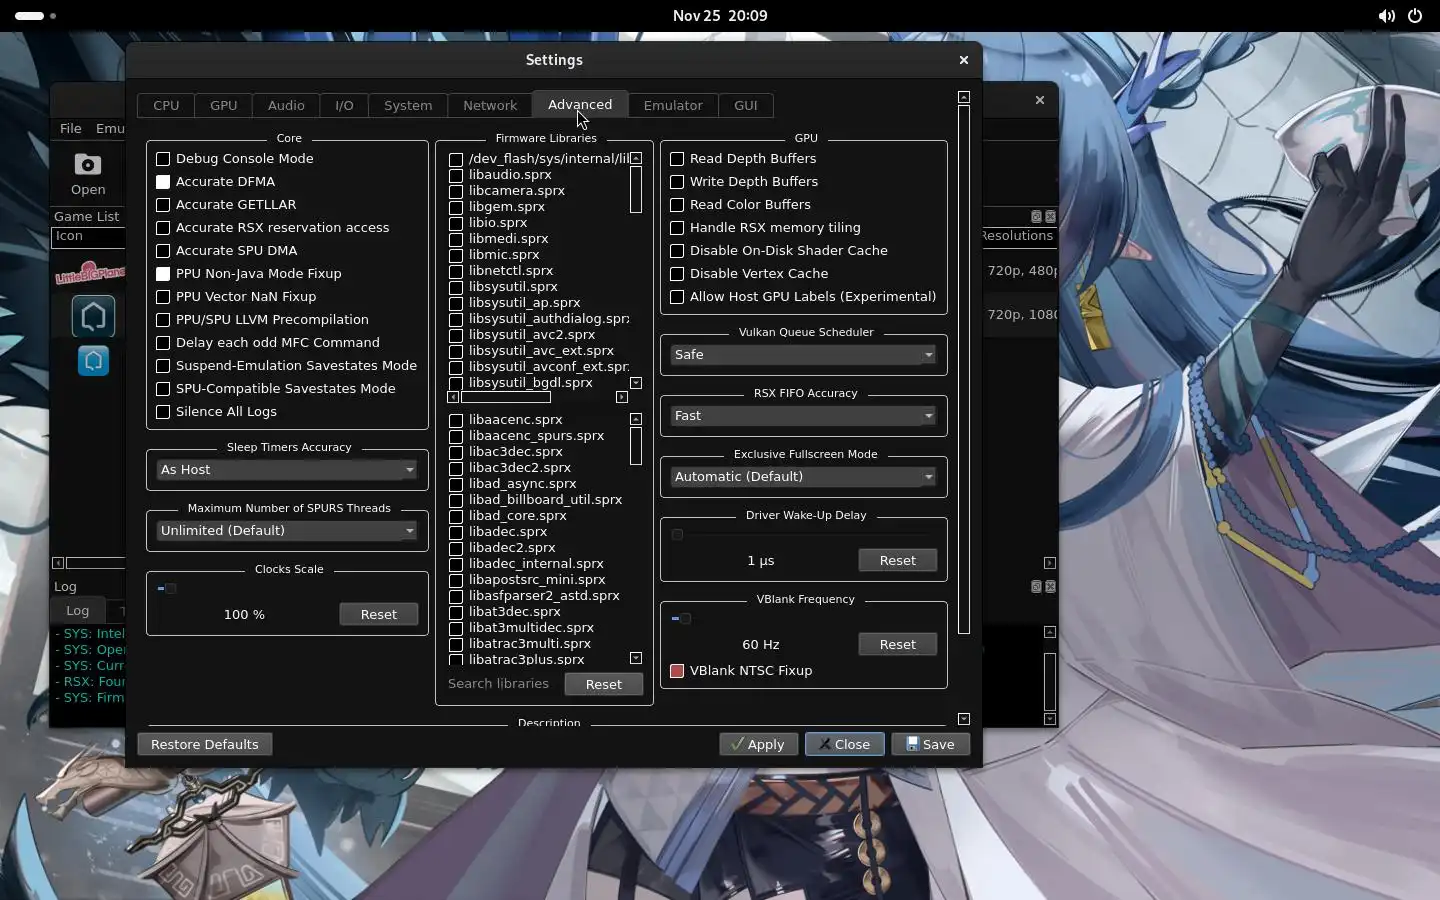The width and height of the screenshot is (1440, 900).
Task: Click the Apply button
Action: 758,744
